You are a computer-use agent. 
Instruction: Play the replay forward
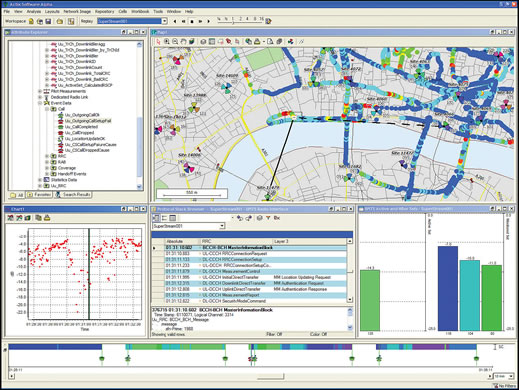(200, 21)
